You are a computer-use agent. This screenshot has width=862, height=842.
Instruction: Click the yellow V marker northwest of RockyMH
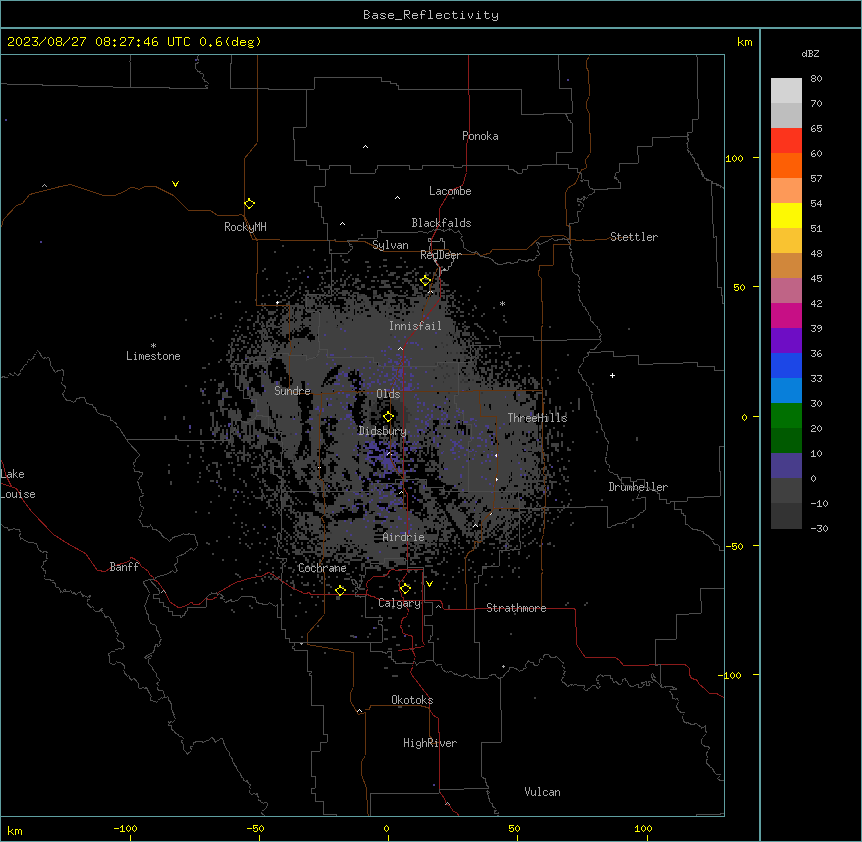(x=175, y=184)
